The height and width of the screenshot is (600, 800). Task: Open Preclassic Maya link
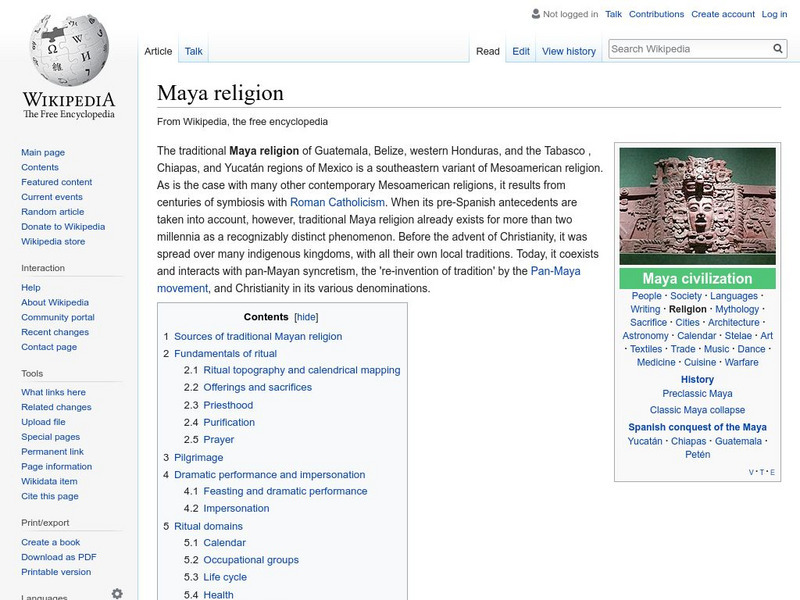click(697, 393)
